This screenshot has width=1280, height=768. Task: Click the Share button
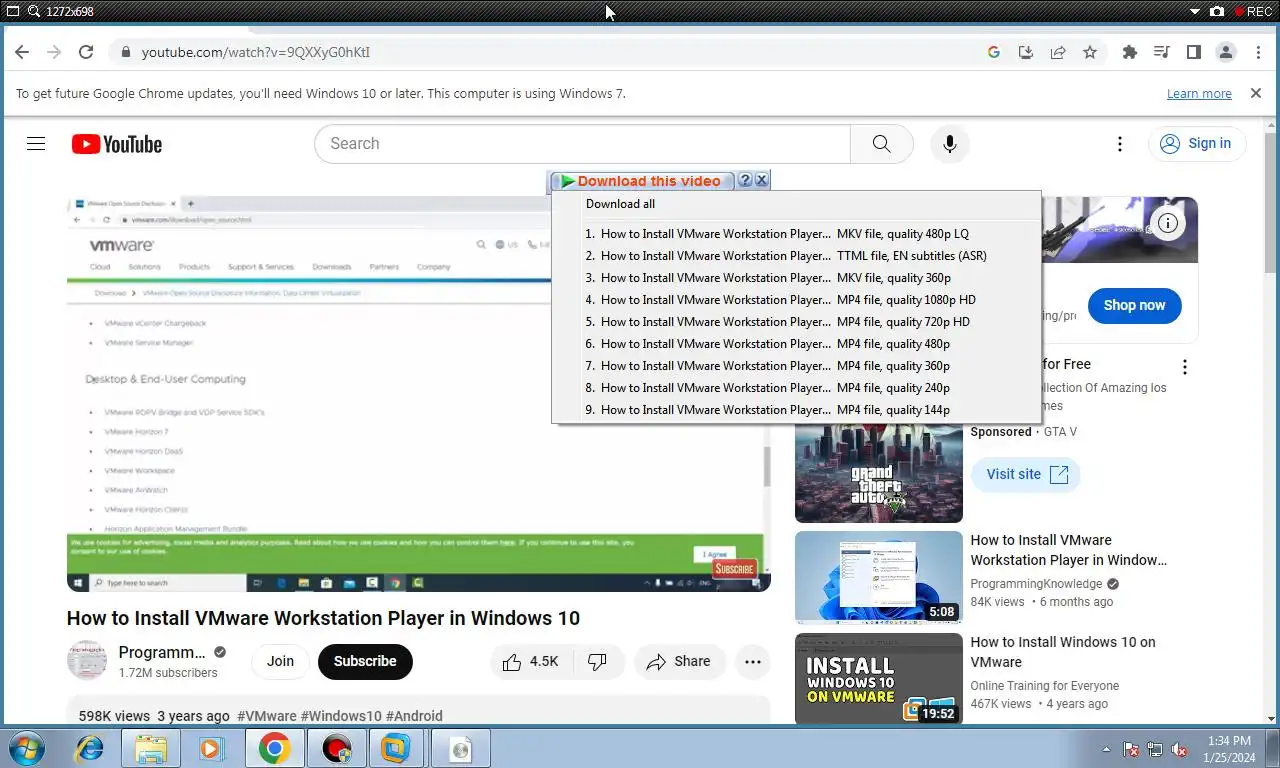[x=679, y=661]
